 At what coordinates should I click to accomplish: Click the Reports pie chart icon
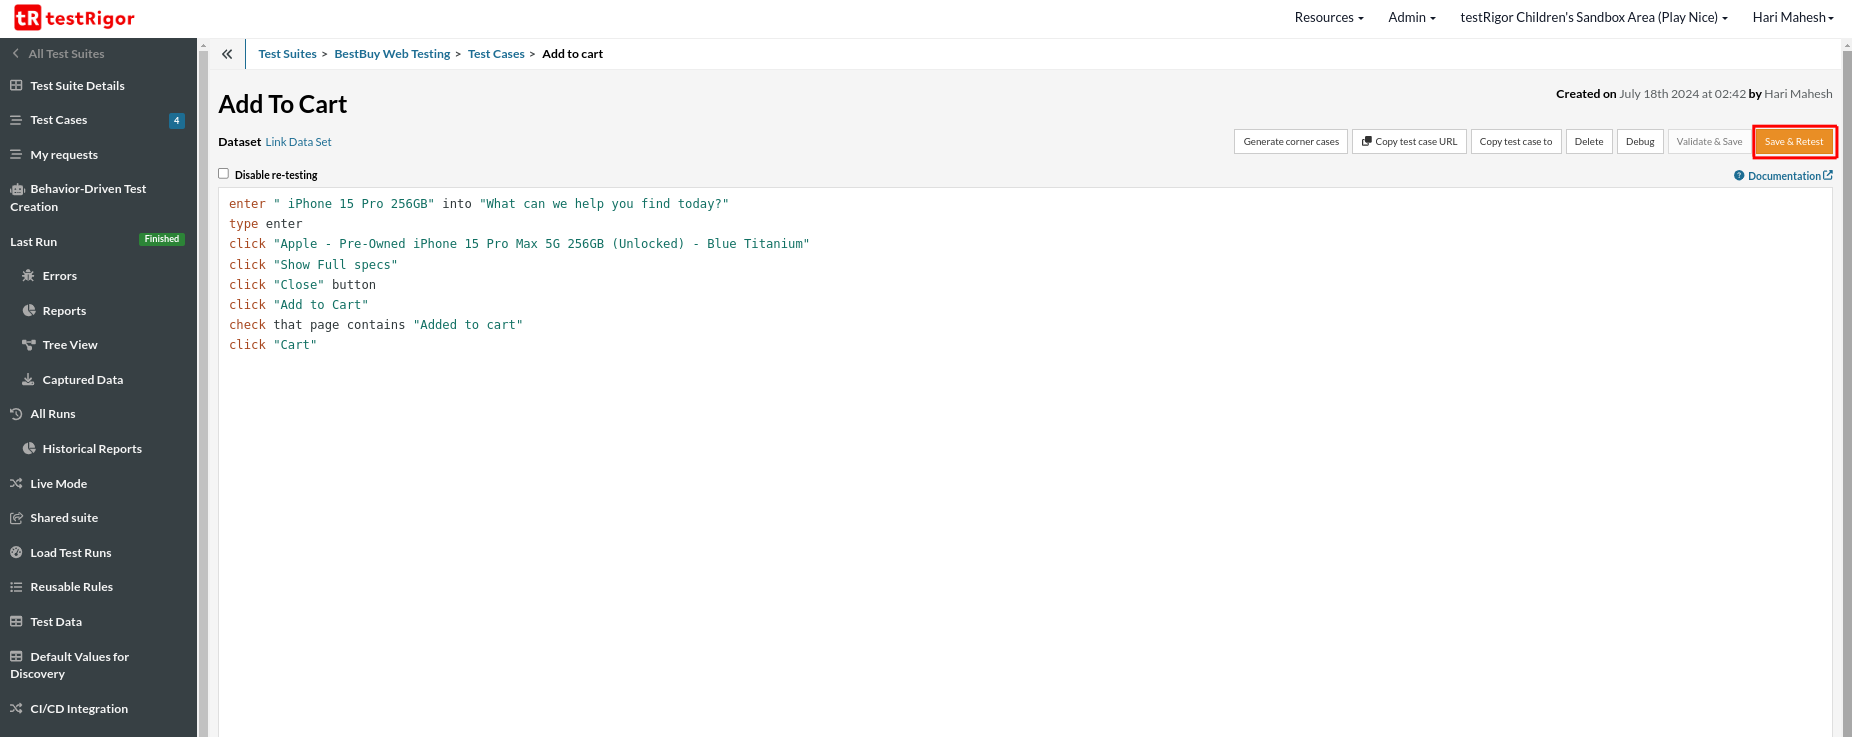point(28,311)
